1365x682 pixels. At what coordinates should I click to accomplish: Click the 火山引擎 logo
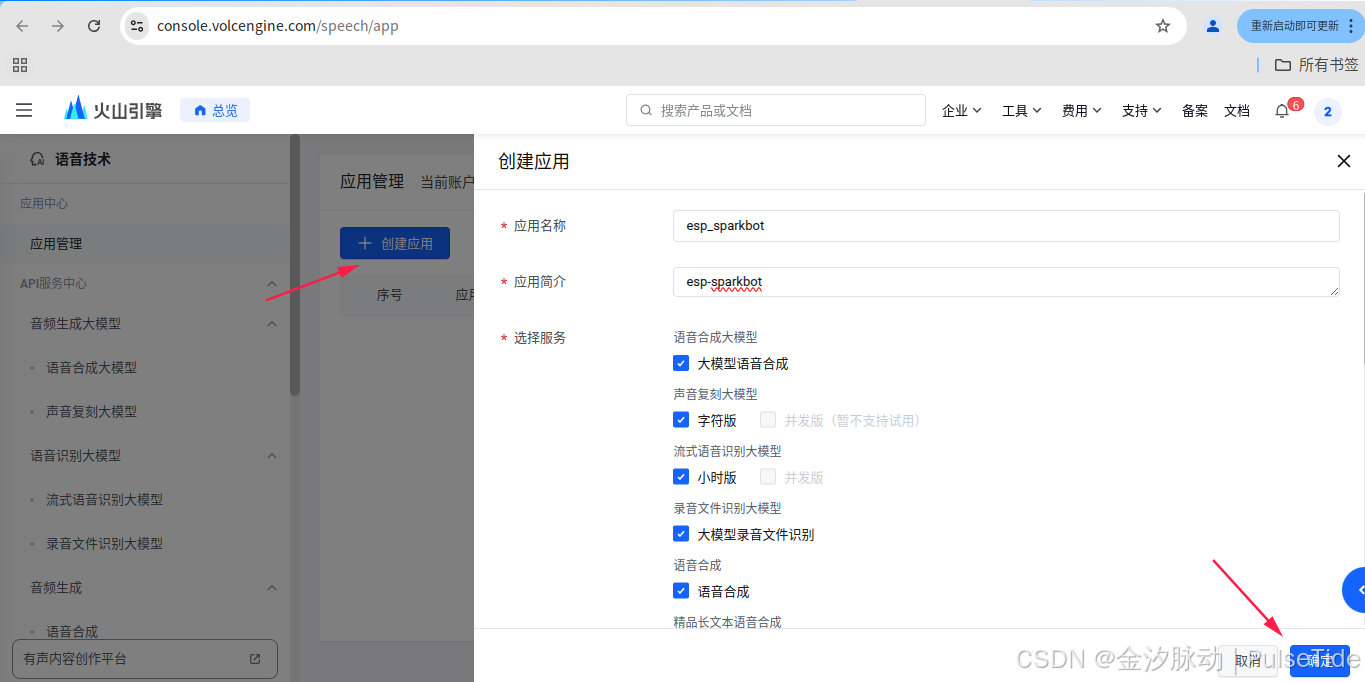point(113,110)
